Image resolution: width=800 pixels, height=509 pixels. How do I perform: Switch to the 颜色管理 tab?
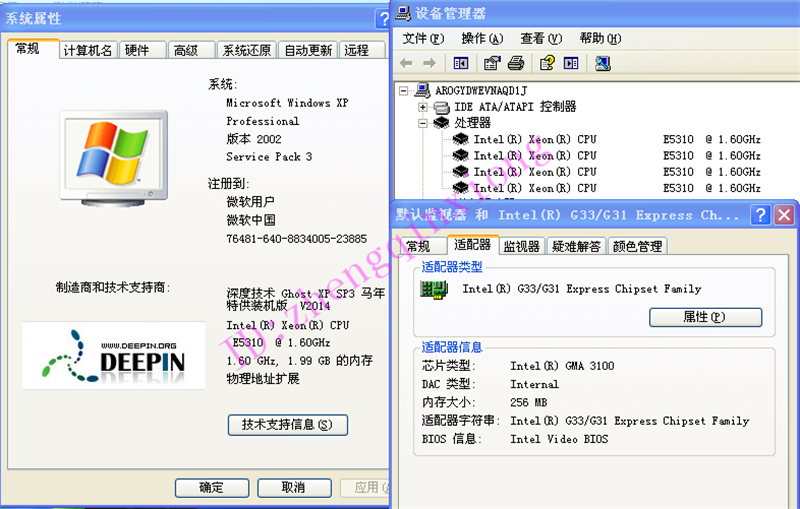coord(638,247)
